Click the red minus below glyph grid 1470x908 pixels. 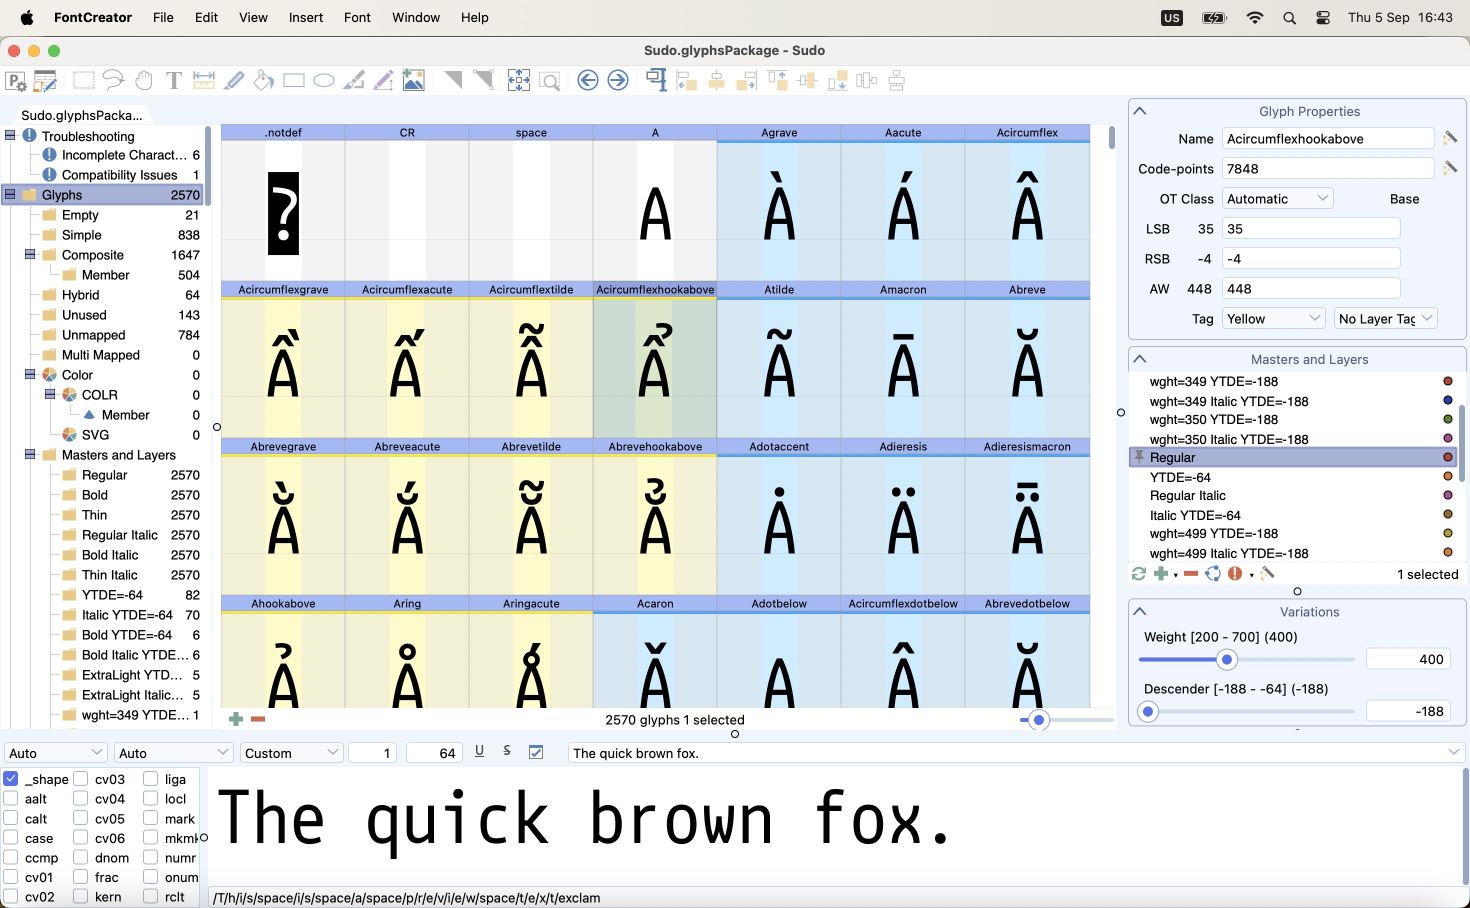tap(258, 719)
